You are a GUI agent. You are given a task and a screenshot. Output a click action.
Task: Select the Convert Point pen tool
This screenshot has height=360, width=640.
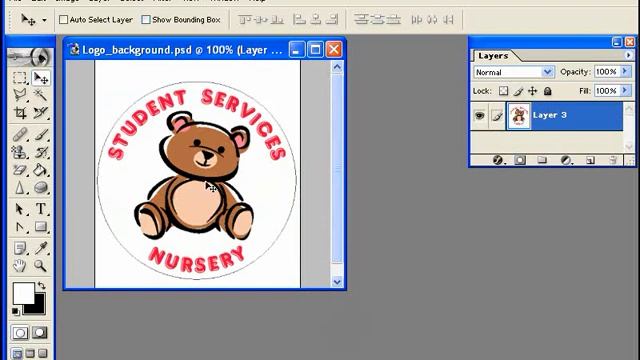[x=19, y=227]
